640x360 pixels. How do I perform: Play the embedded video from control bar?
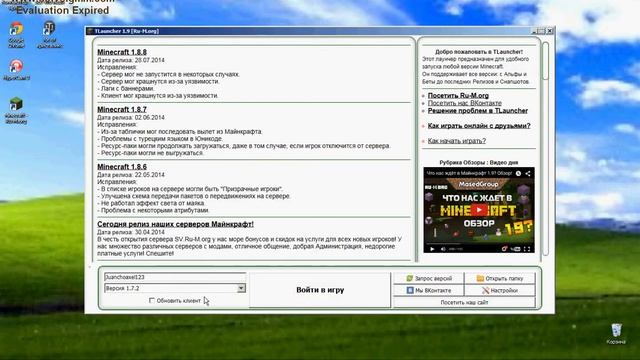tap(432, 249)
